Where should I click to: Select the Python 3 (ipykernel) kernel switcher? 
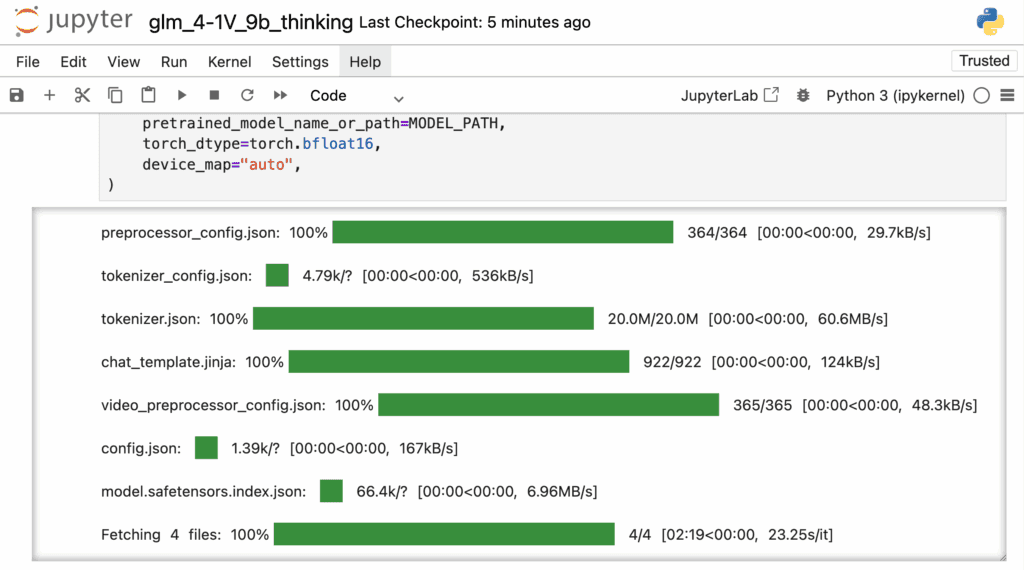tap(895, 95)
